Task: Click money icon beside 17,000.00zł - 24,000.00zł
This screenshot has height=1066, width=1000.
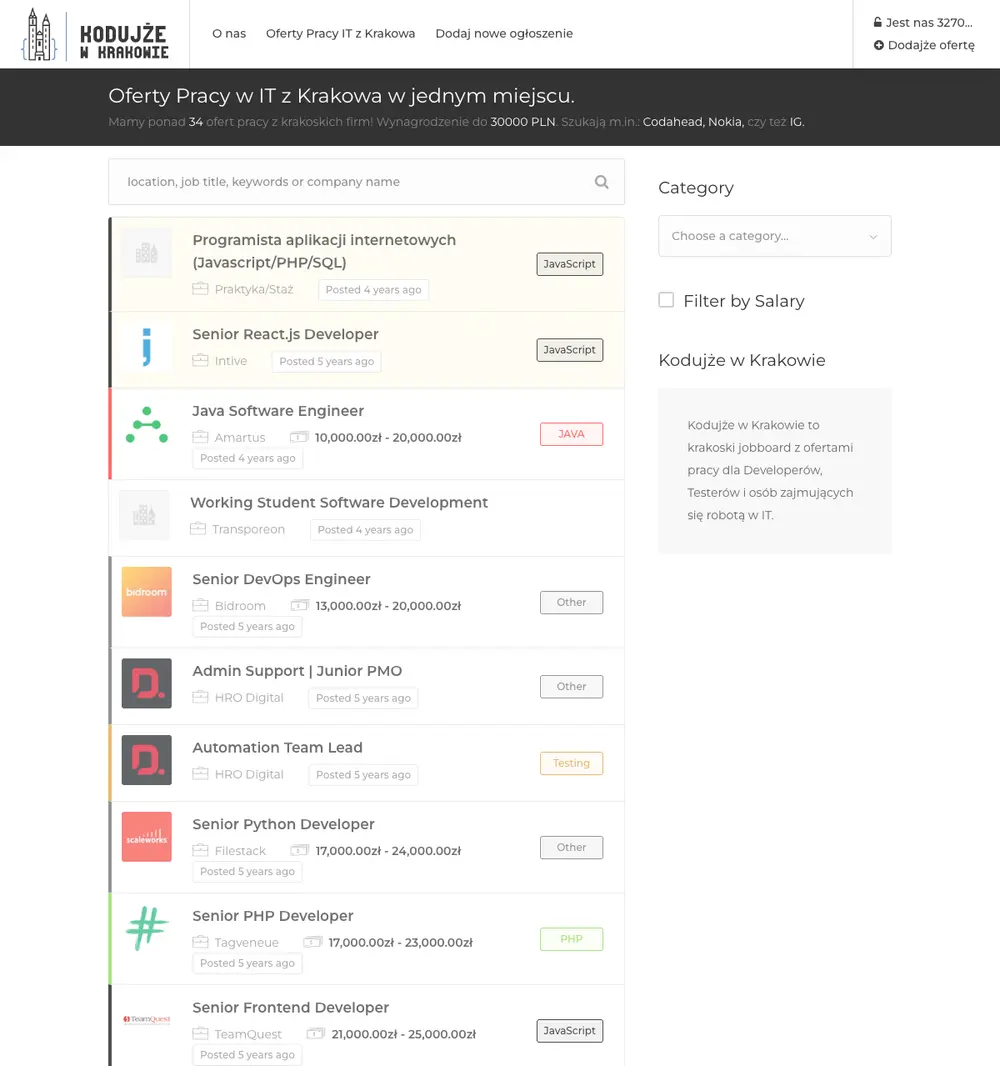Action: pos(300,850)
